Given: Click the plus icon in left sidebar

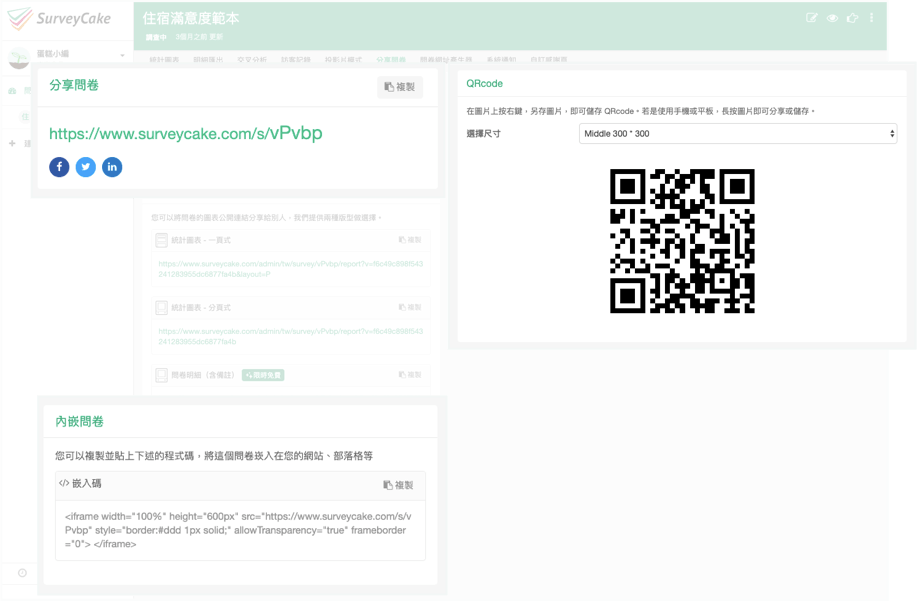Looking at the screenshot, I should (12, 143).
